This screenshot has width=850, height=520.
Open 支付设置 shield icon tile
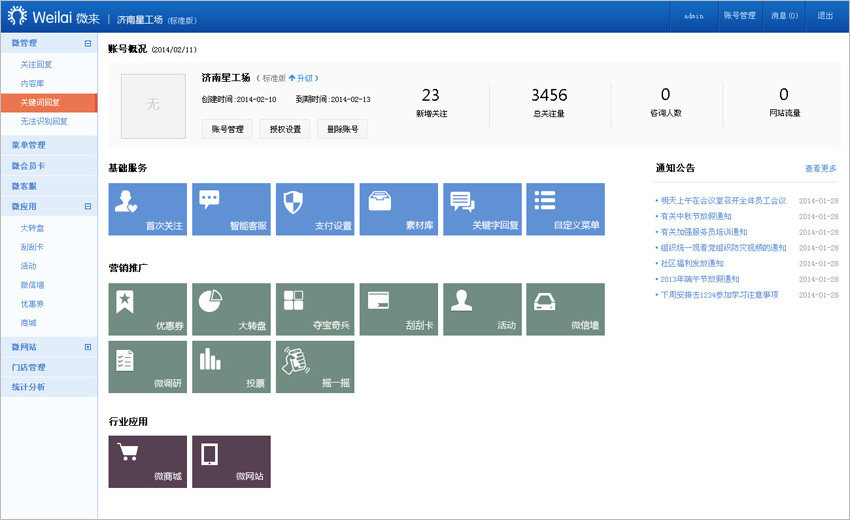click(315, 209)
